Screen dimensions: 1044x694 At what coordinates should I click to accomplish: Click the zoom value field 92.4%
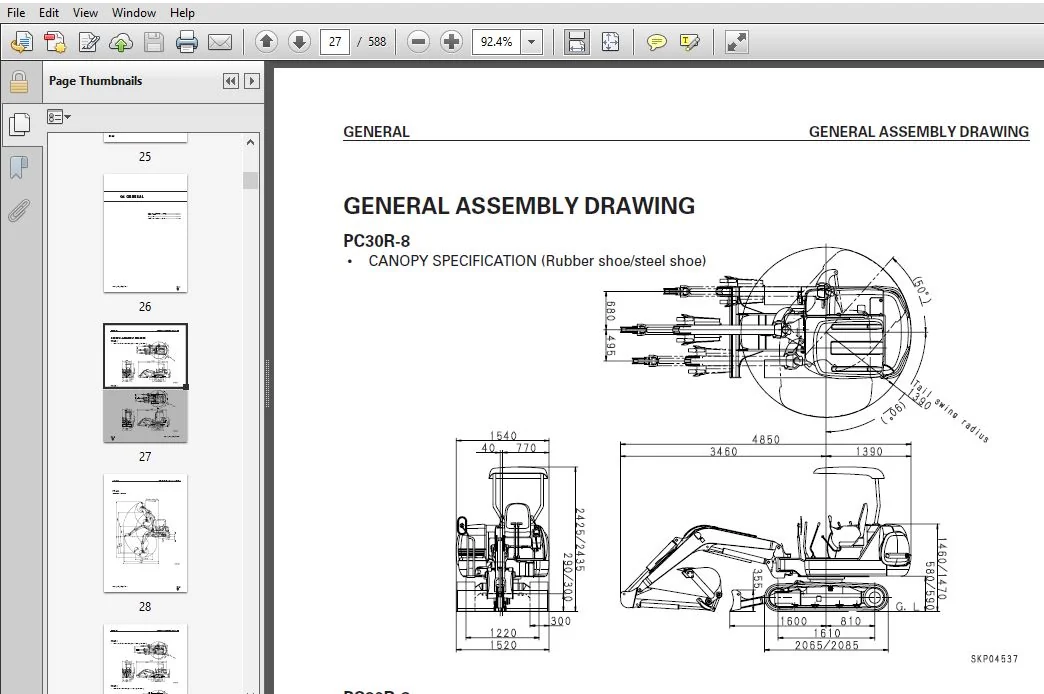(x=497, y=42)
